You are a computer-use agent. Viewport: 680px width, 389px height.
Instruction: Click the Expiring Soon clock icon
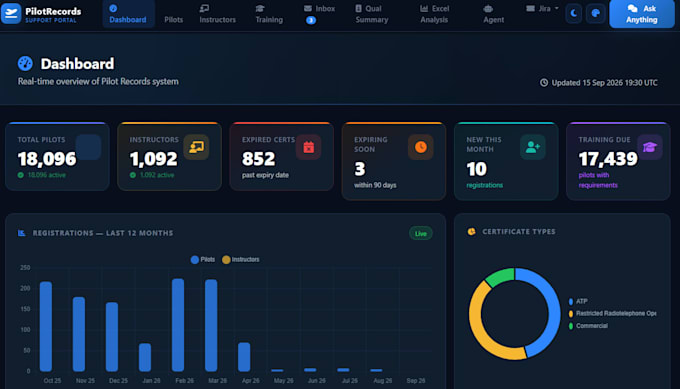[x=420, y=147]
